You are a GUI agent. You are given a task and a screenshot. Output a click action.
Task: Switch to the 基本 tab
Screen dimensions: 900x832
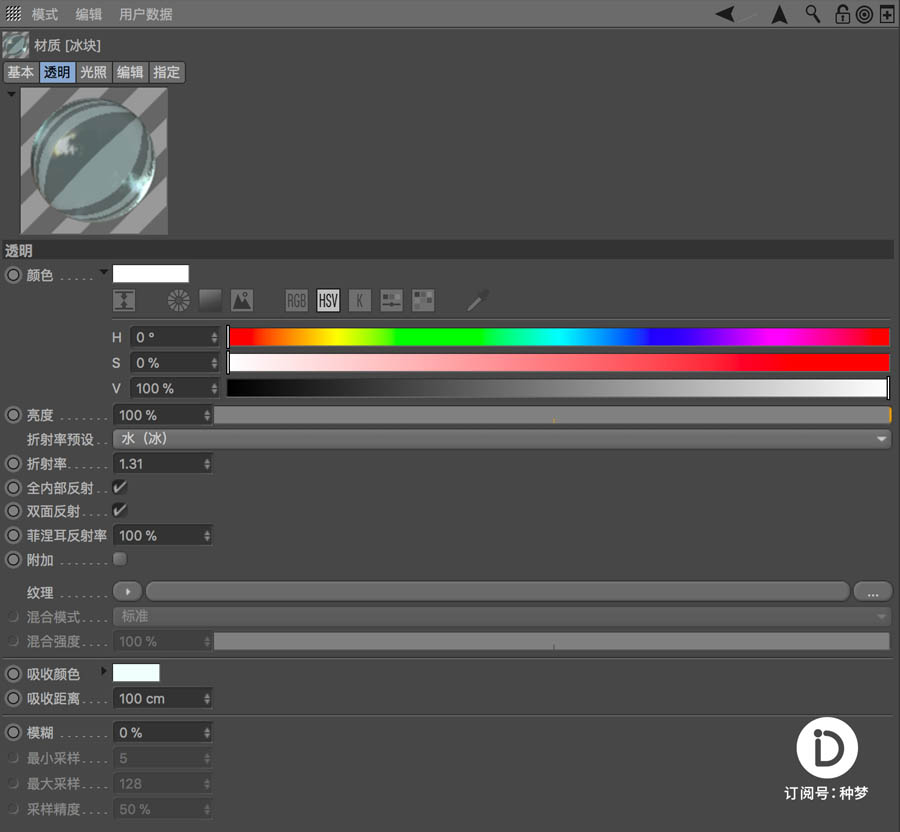coord(21,72)
